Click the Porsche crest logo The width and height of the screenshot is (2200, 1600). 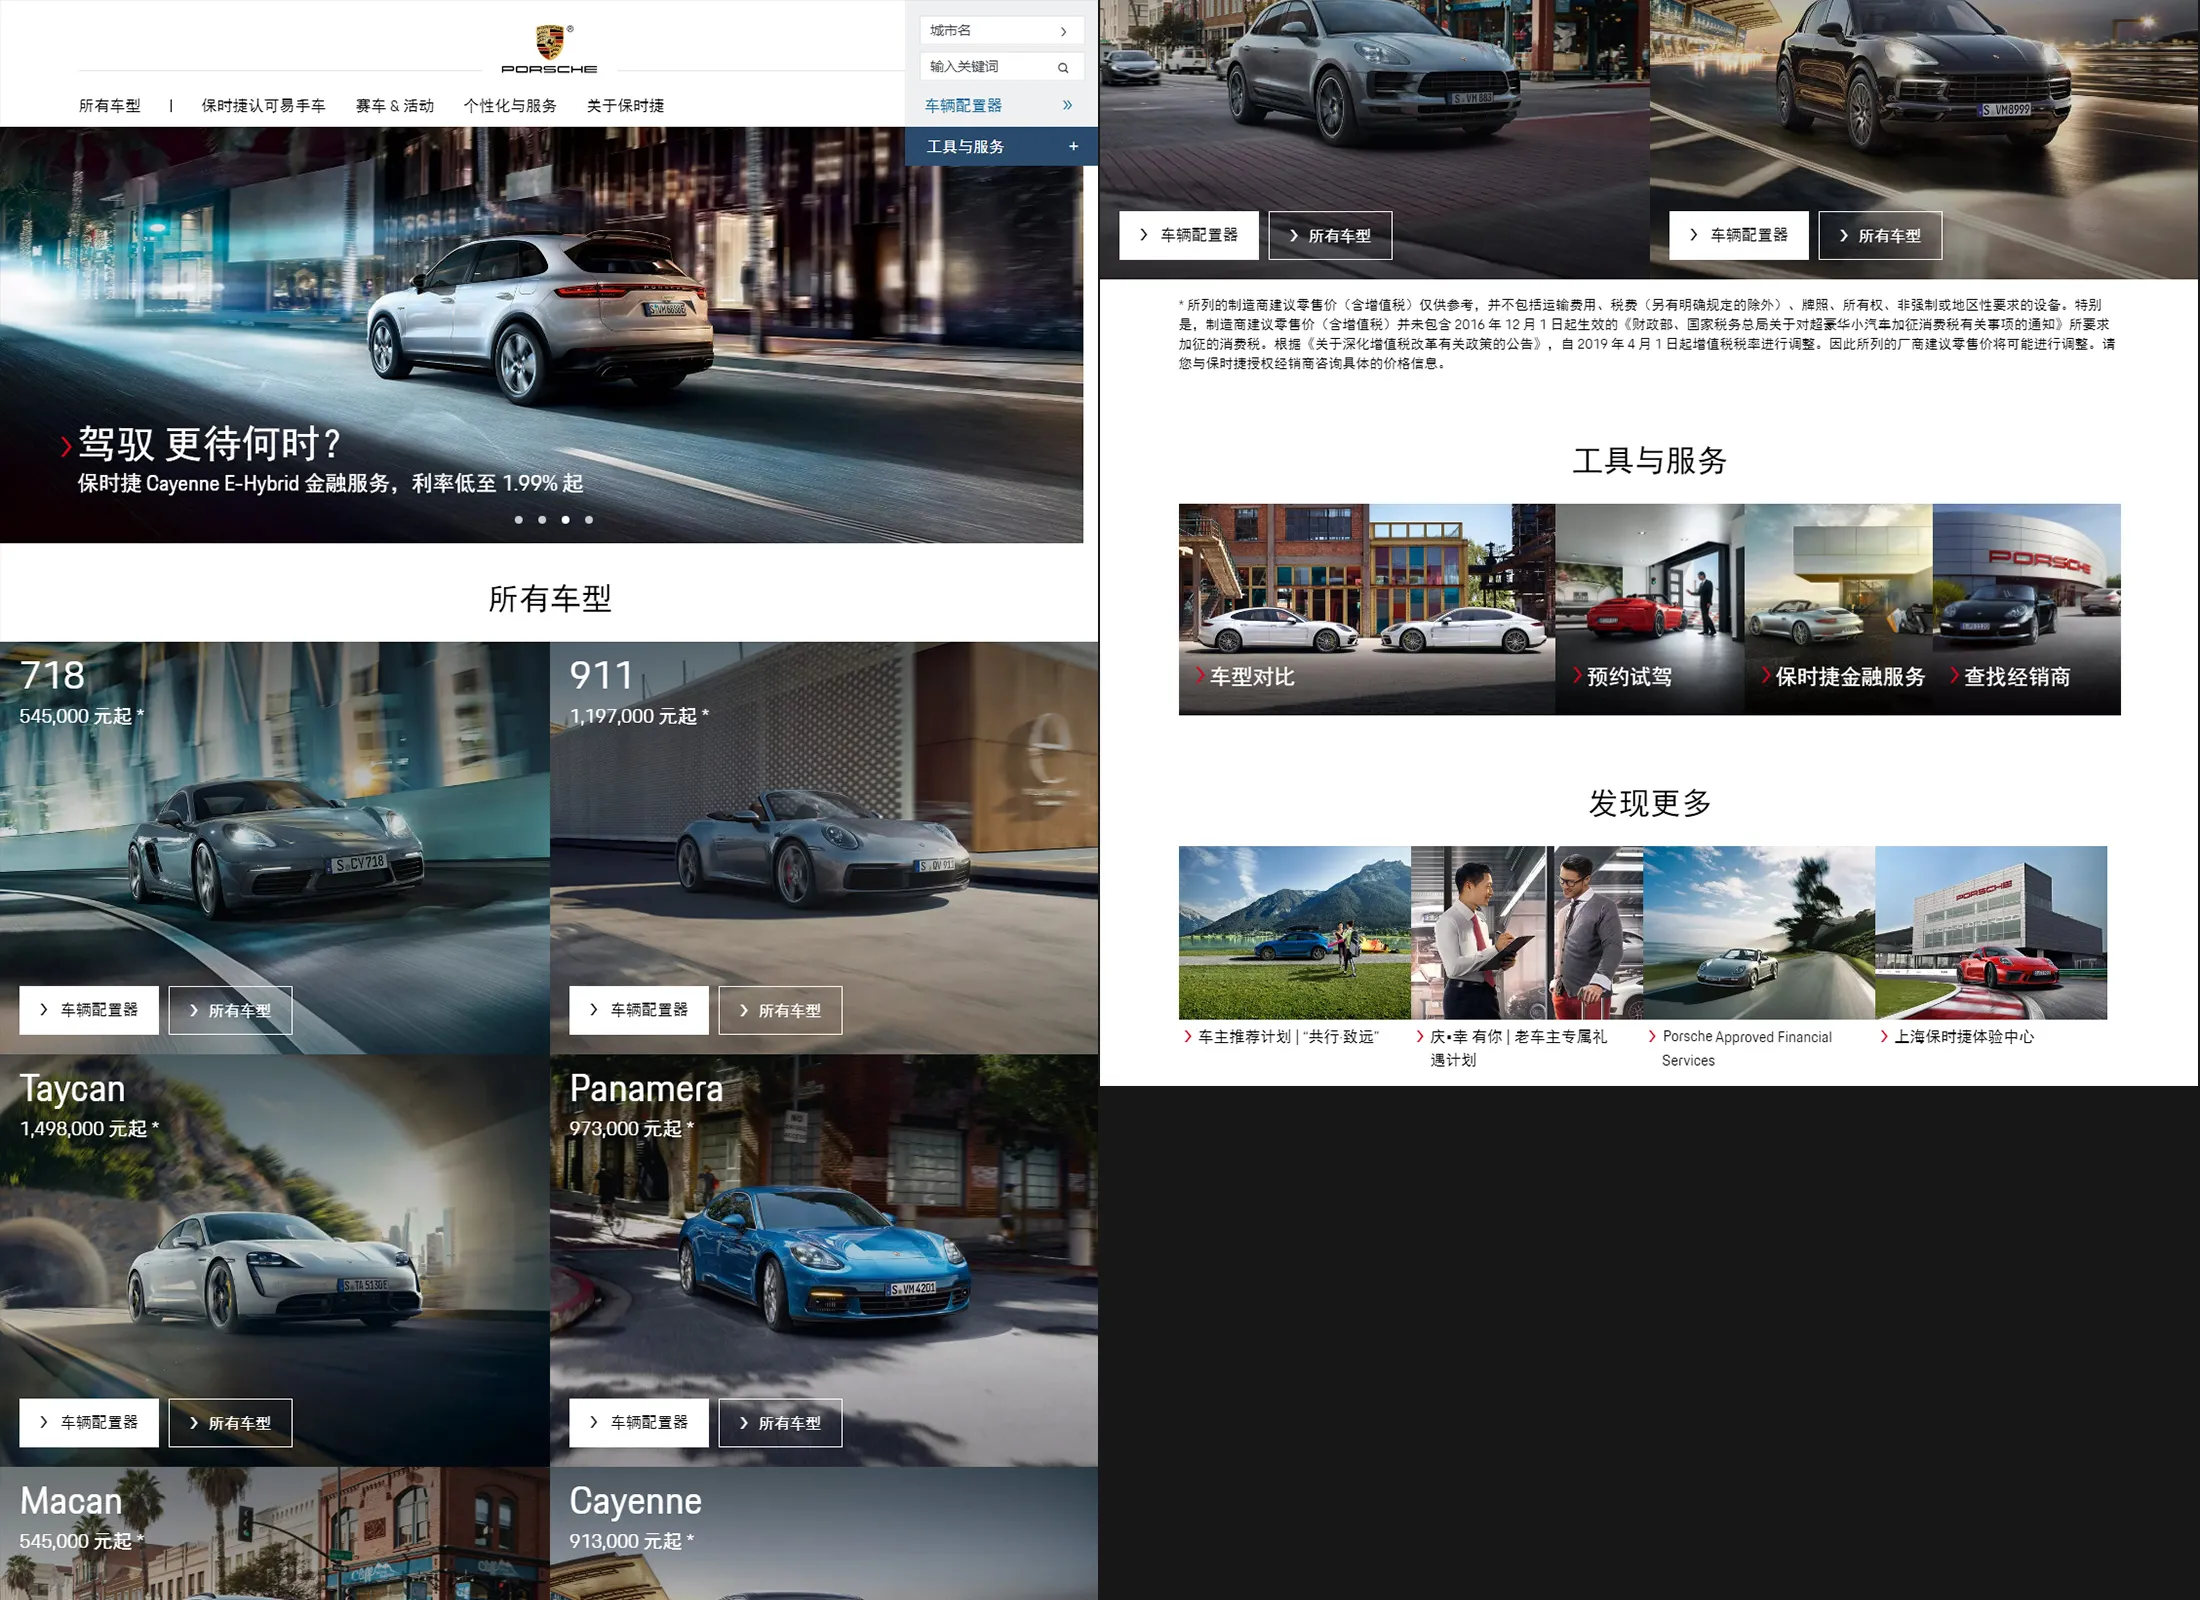click(x=549, y=49)
